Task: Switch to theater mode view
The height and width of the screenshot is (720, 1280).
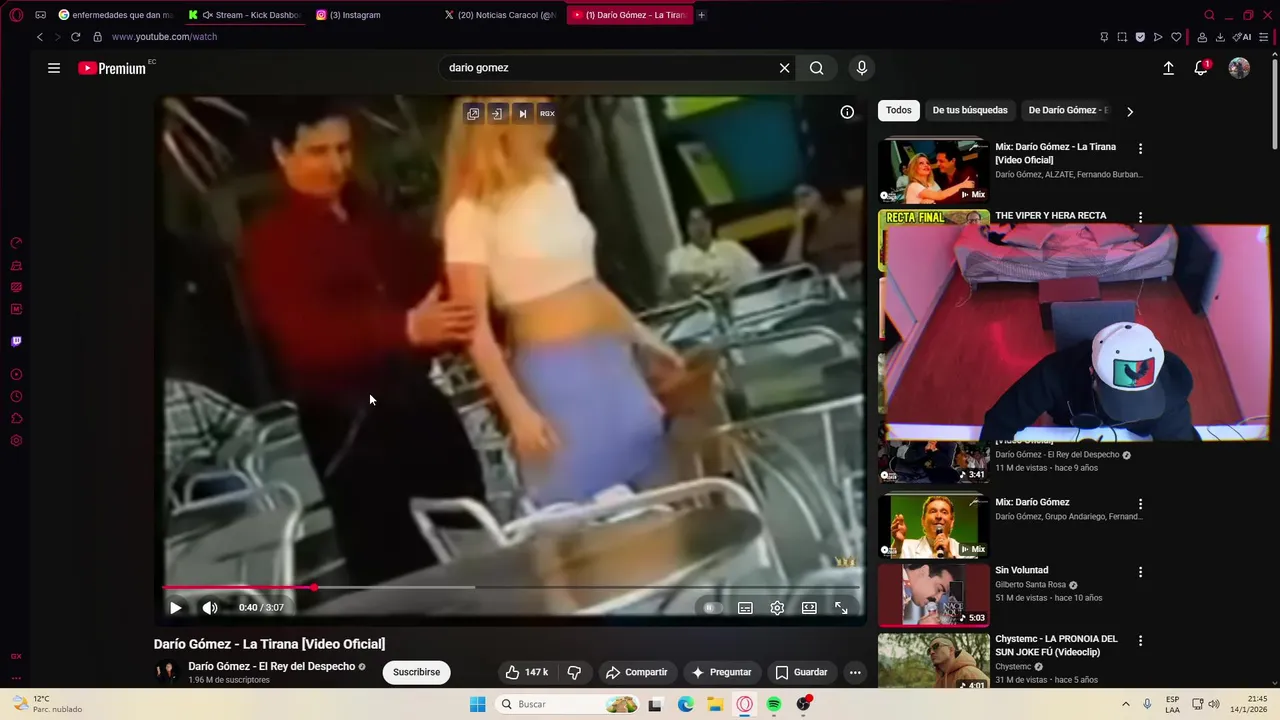Action: 809,607
